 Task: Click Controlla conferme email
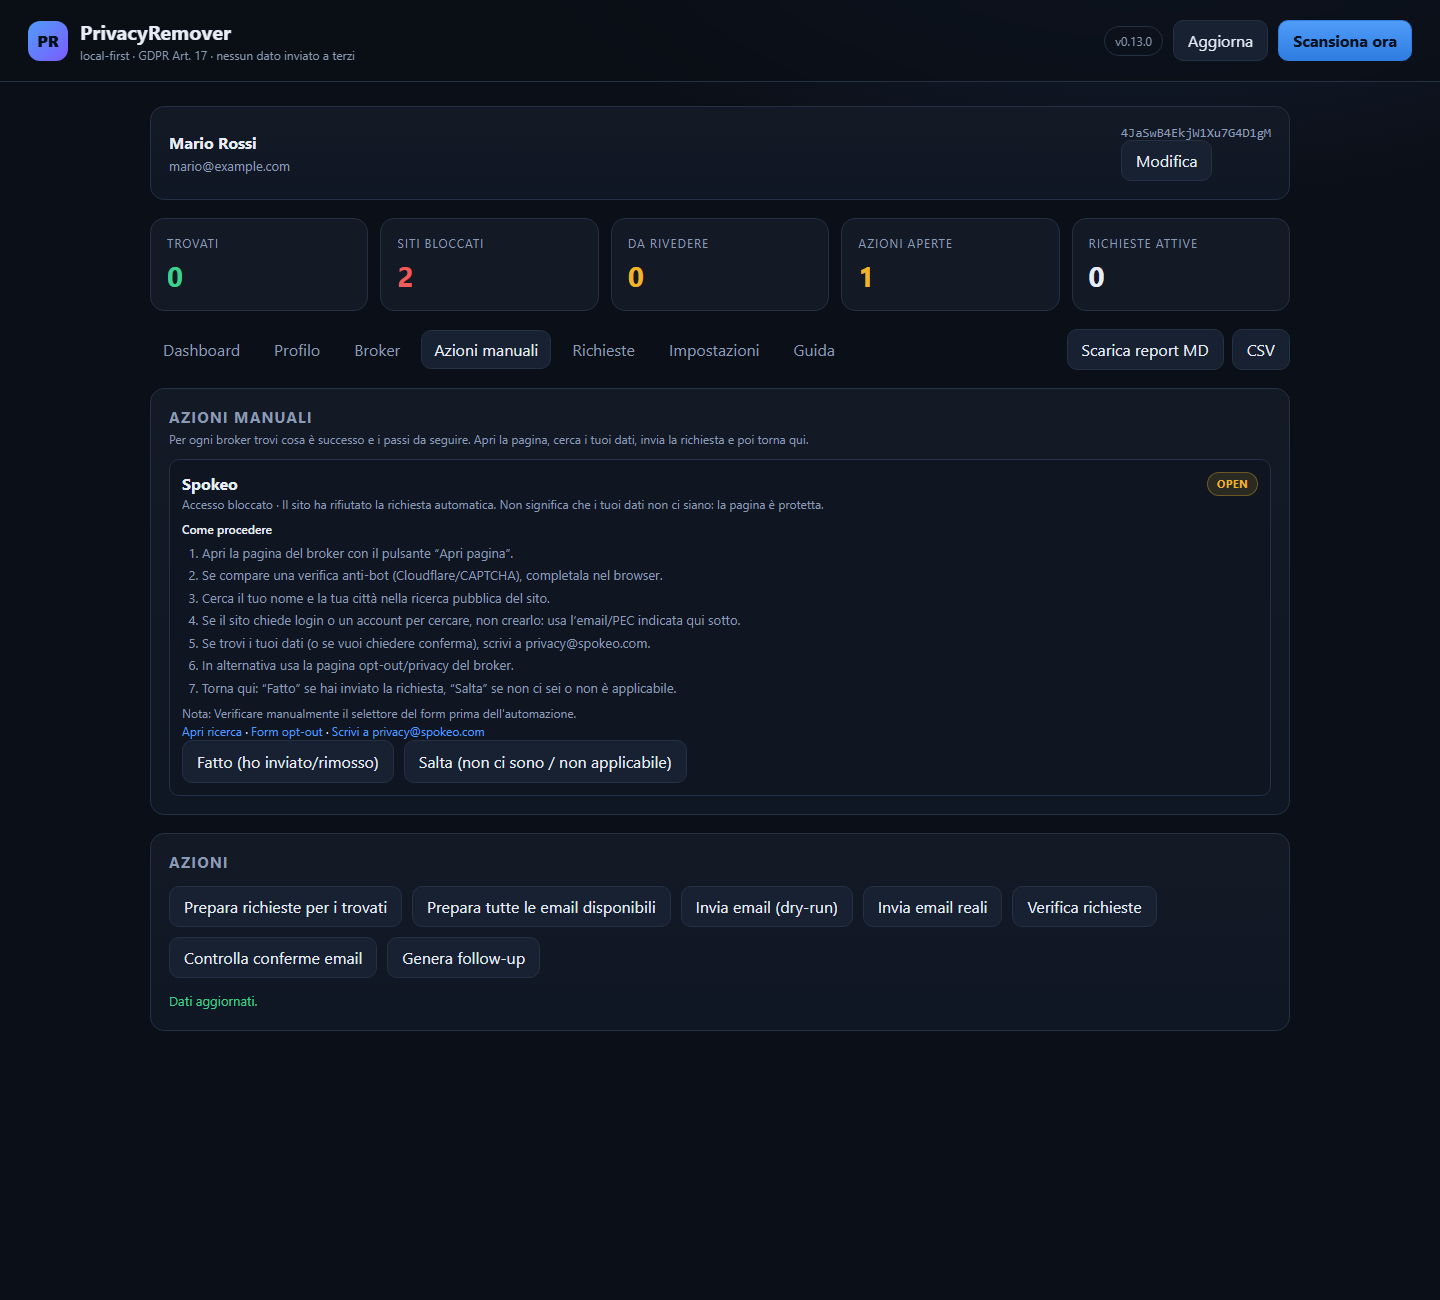(x=273, y=958)
